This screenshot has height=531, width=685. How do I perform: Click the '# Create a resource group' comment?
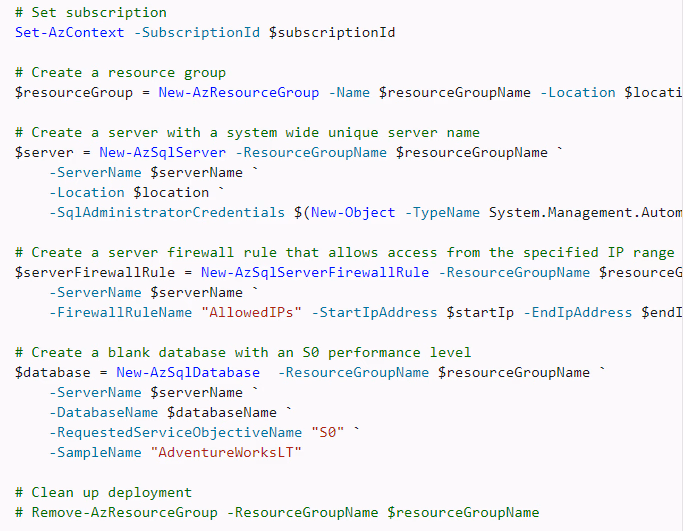[x=121, y=73]
